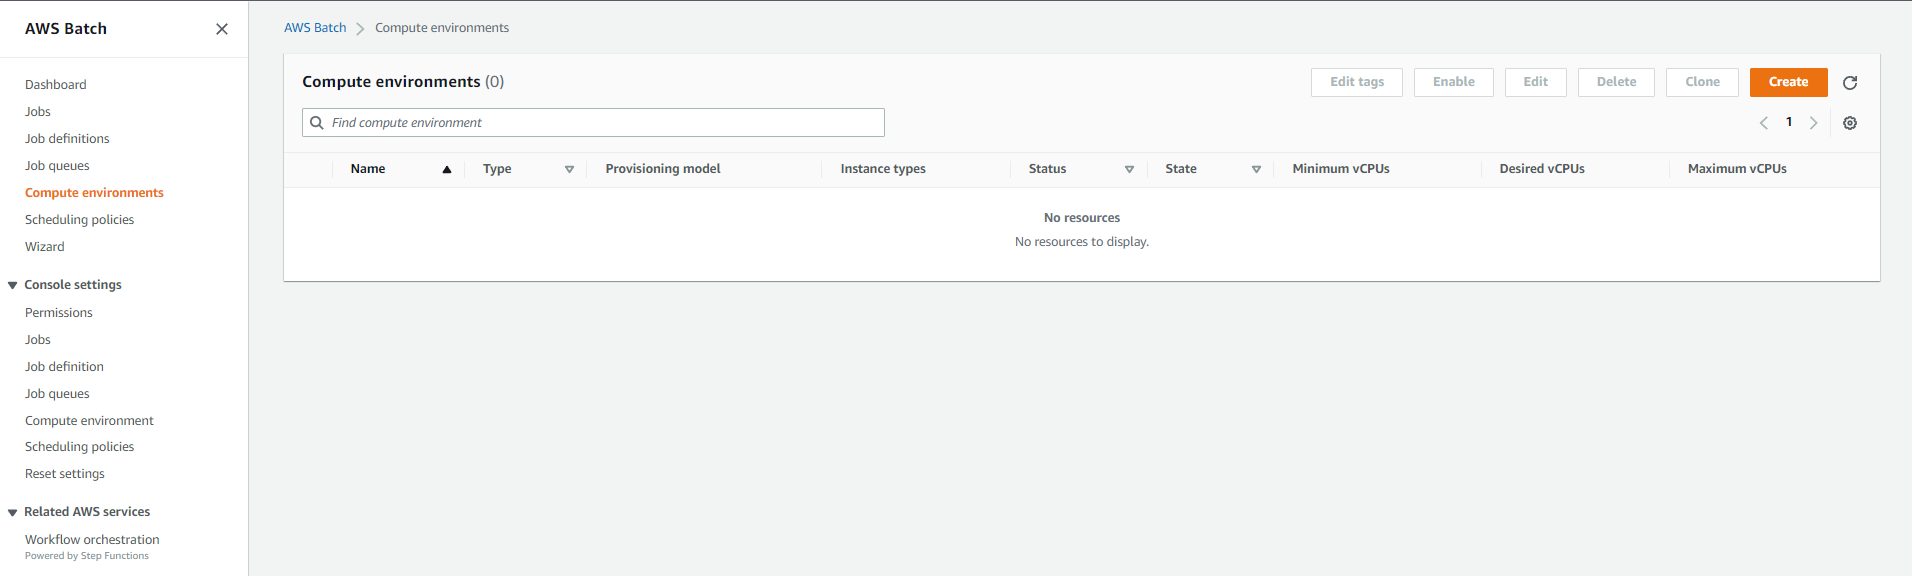The image size is (1912, 576).
Task: Sort by Name ascending arrow
Action: pyautogui.click(x=447, y=169)
